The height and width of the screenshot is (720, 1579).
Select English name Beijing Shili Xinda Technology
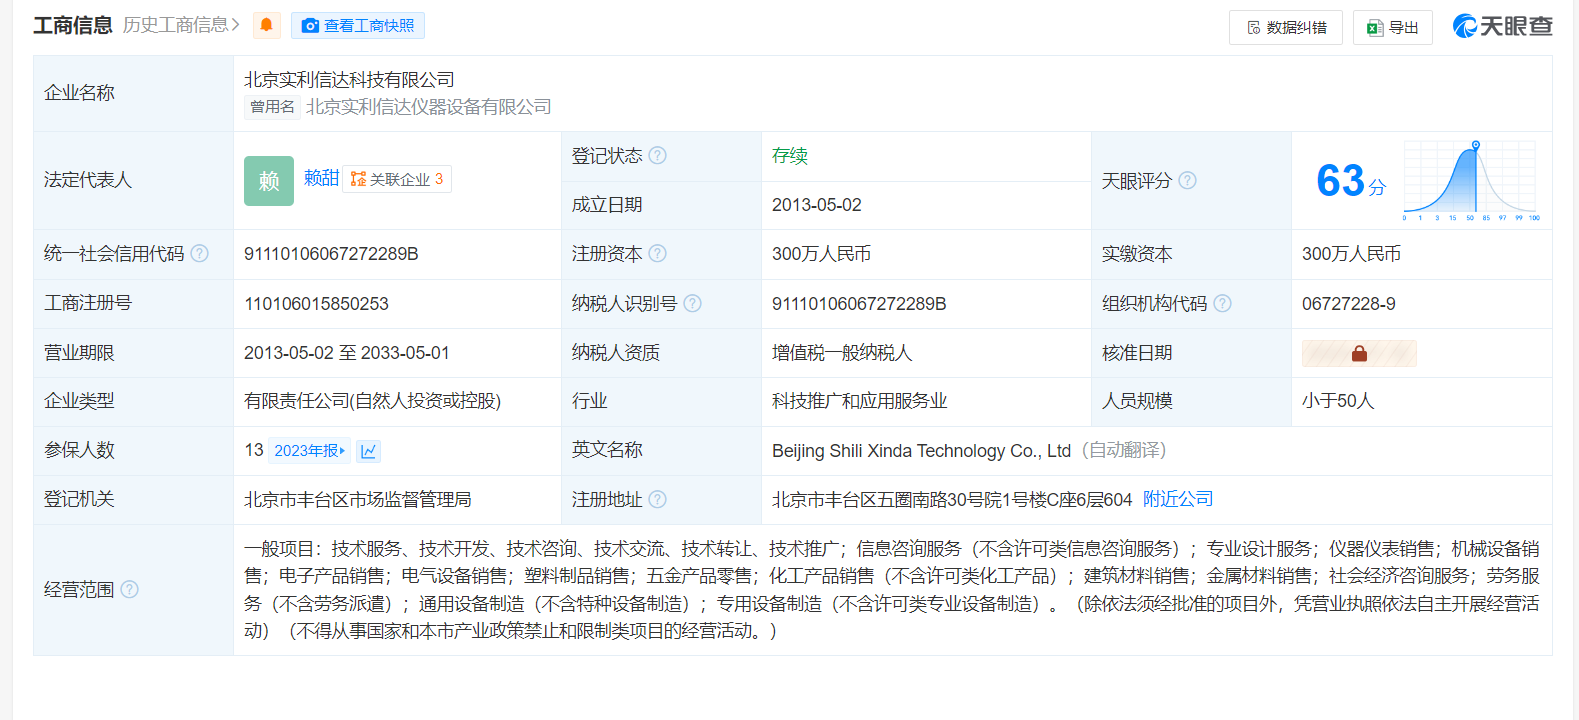[921, 451]
